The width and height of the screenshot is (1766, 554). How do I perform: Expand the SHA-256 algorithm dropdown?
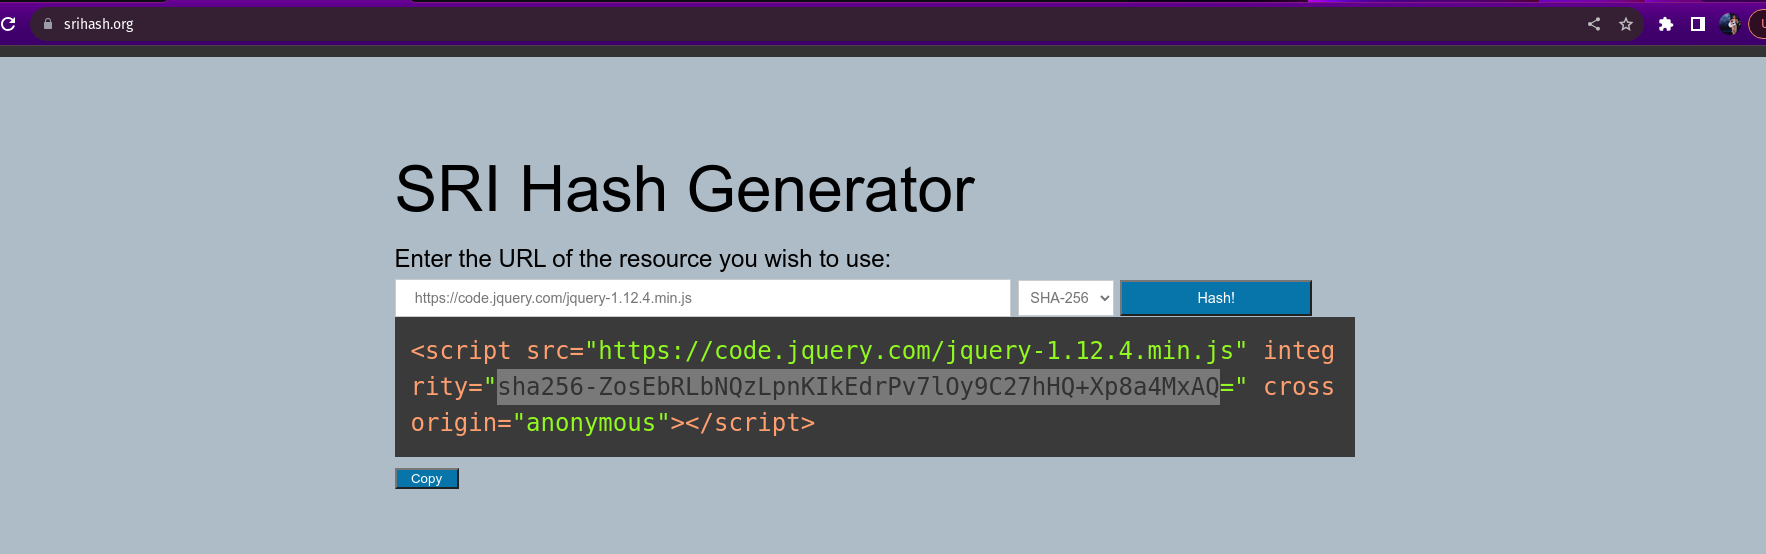pyautogui.click(x=1066, y=298)
